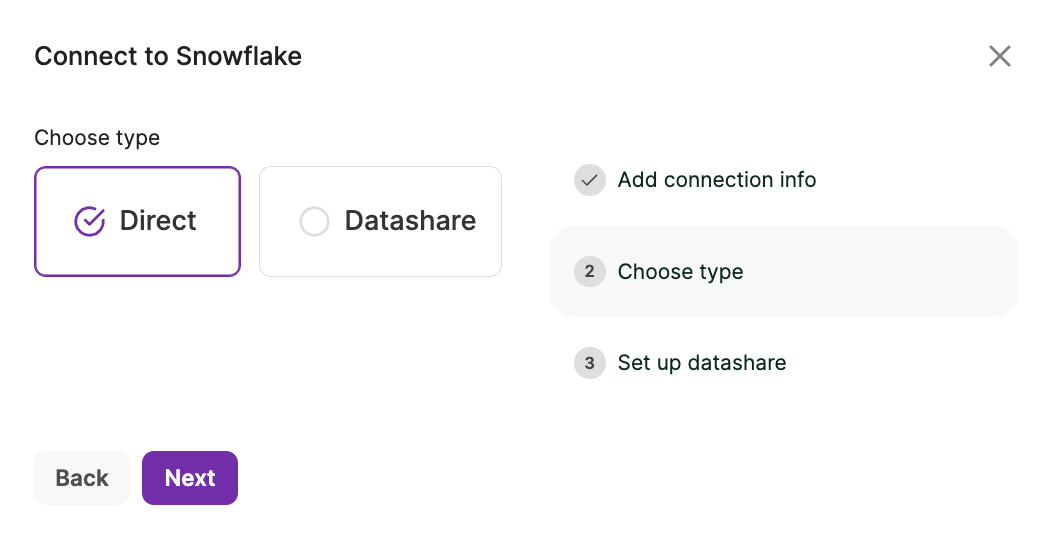The image size is (1044, 538).
Task: Click the purple checkmark icon on Direct
Action: (x=90, y=221)
